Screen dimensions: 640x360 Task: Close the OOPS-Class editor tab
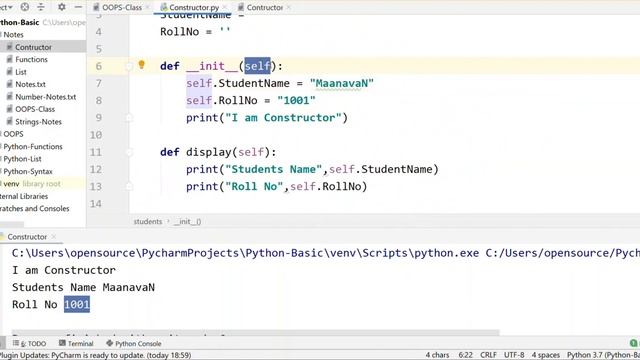pos(147,7)
